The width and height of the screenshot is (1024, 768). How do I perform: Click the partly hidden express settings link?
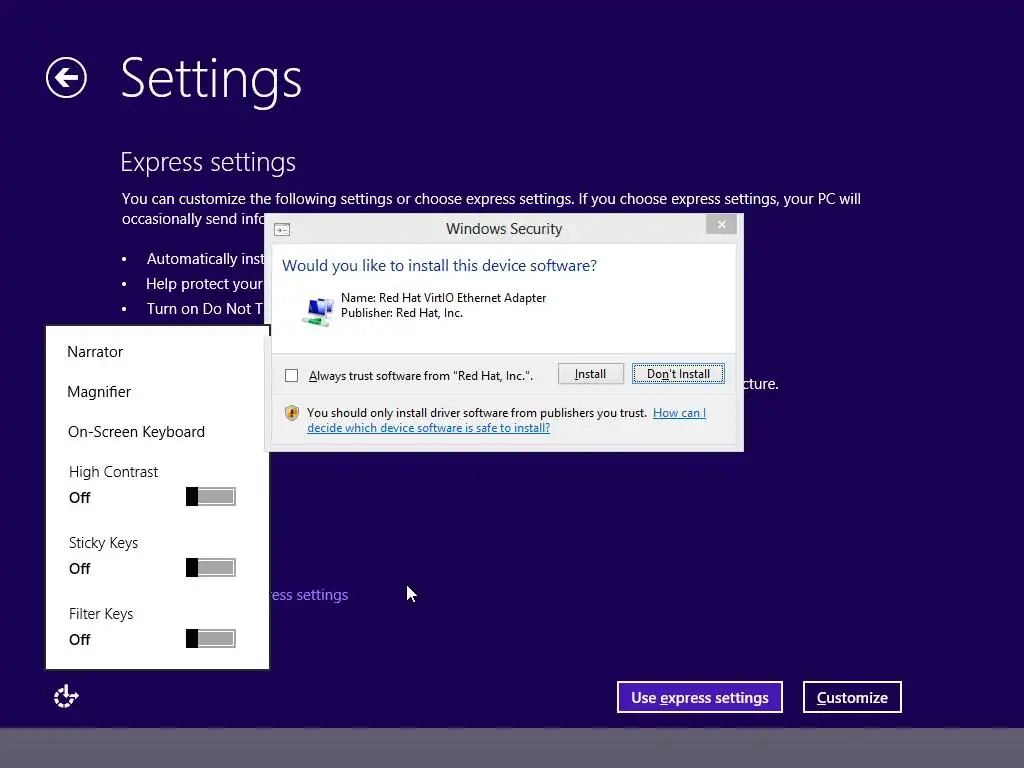(x=309, y=595)
